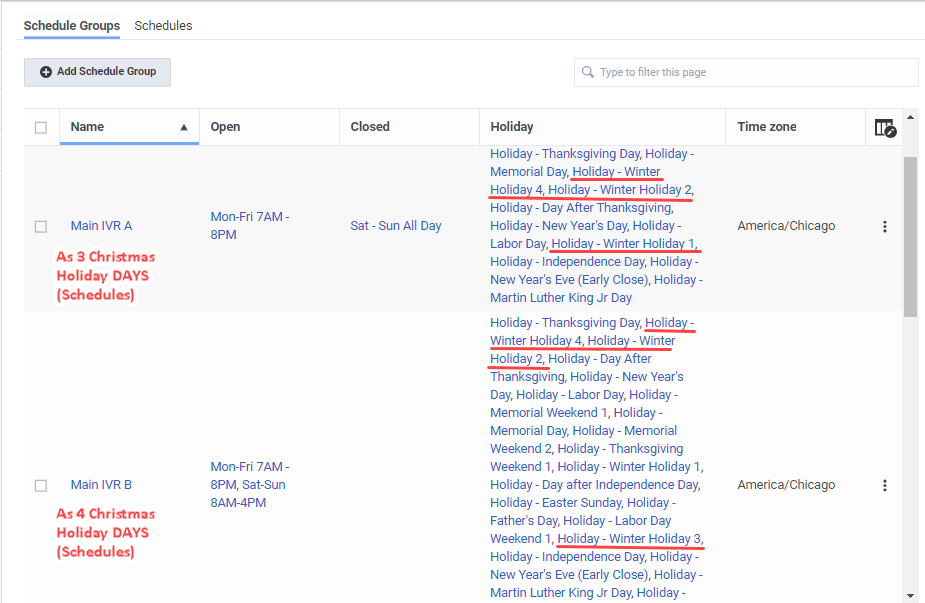Screen dimensions: 925x603
Task: Open the Sat - Sun All Day closed schedule
Action: pos(396,226)
